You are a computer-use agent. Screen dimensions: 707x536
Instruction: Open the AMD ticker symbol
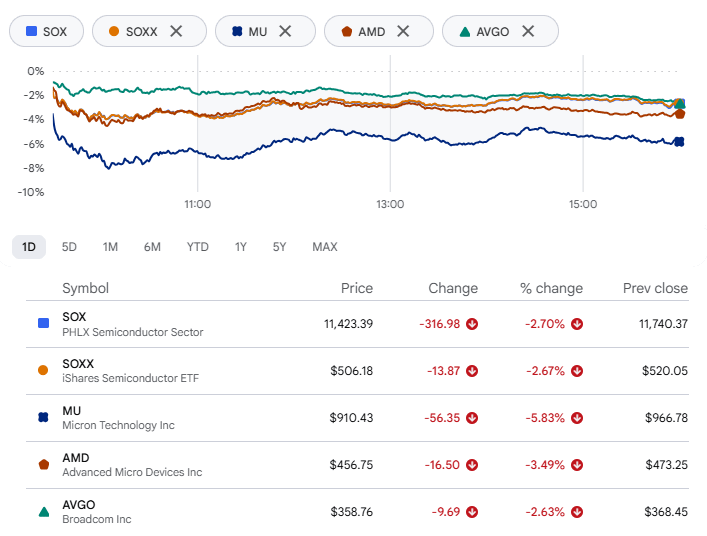(x=76, y=458)
